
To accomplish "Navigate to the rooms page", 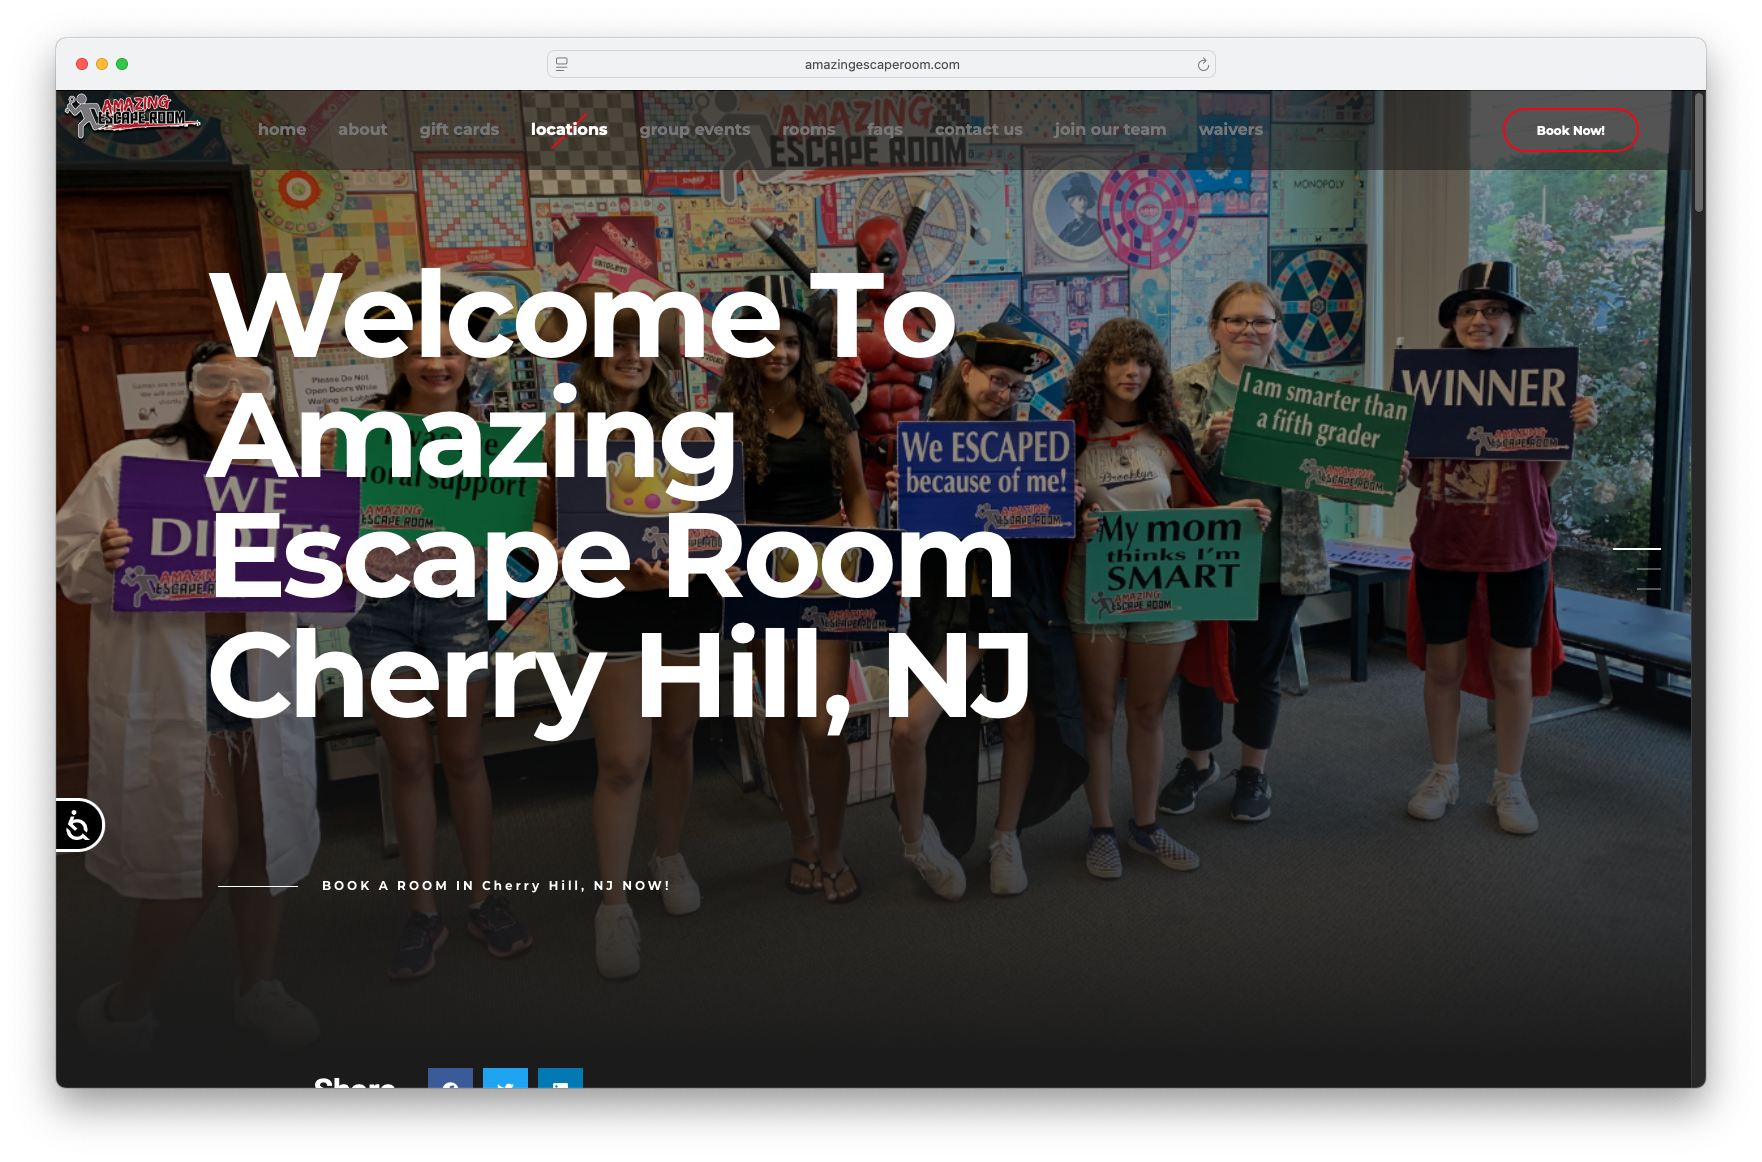I will click(808, 130).
